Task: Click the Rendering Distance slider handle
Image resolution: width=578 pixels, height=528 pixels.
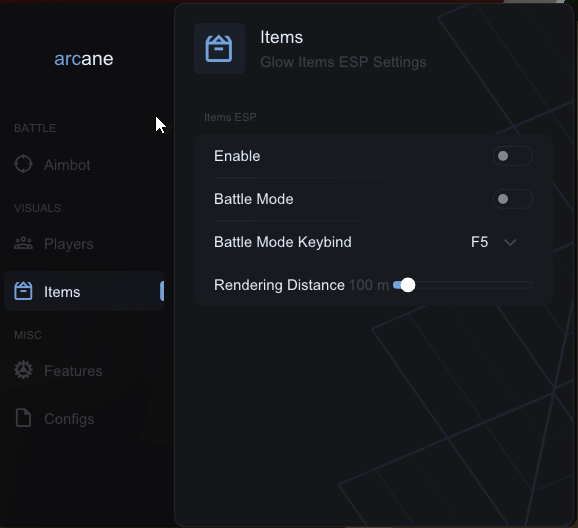Action: point(407,285)
